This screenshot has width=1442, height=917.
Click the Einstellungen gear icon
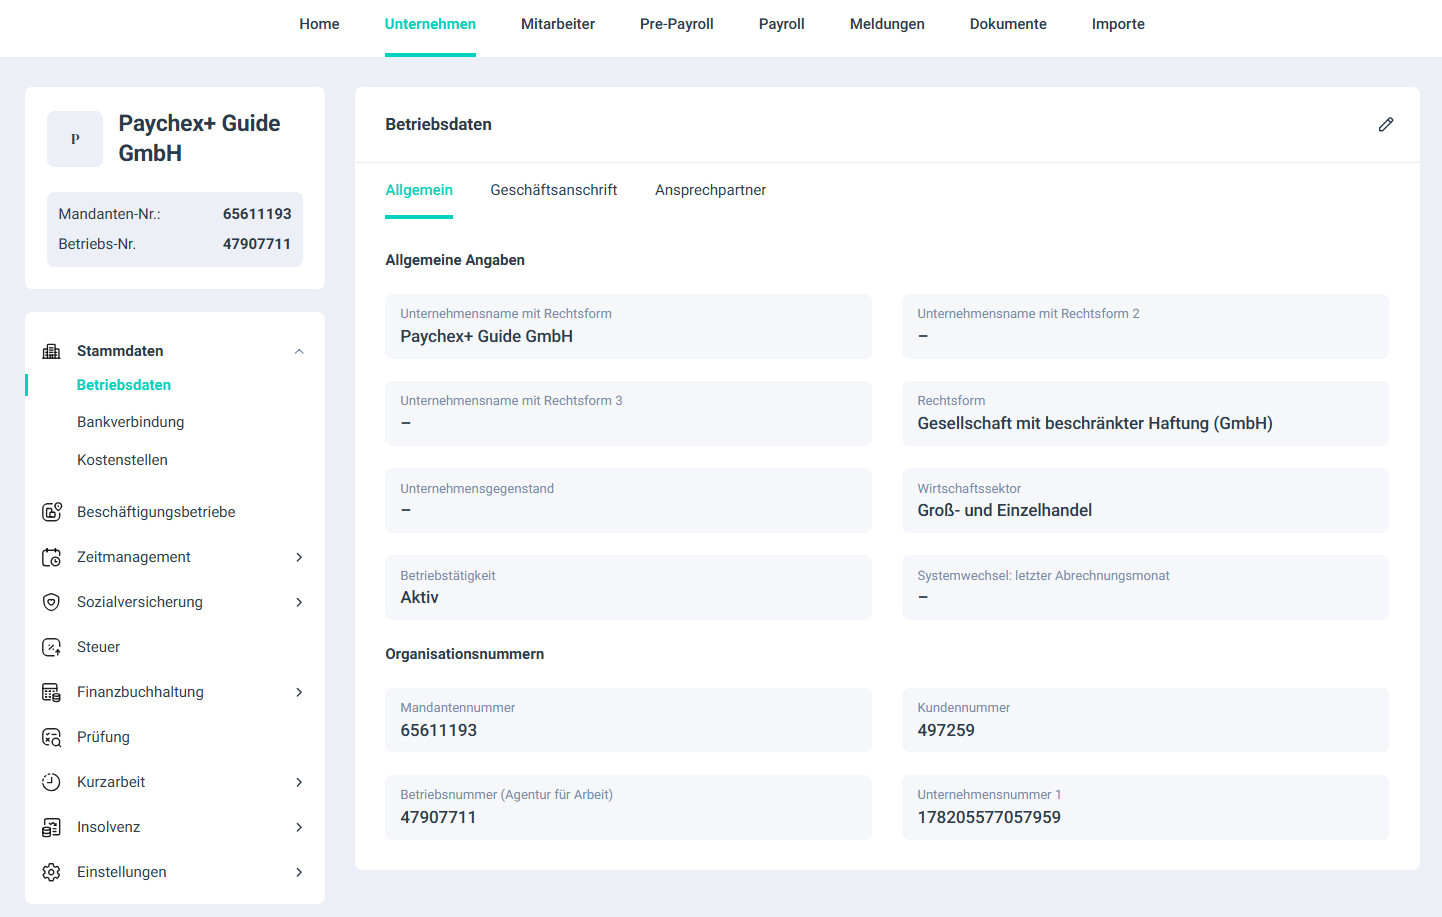(52, 872)
